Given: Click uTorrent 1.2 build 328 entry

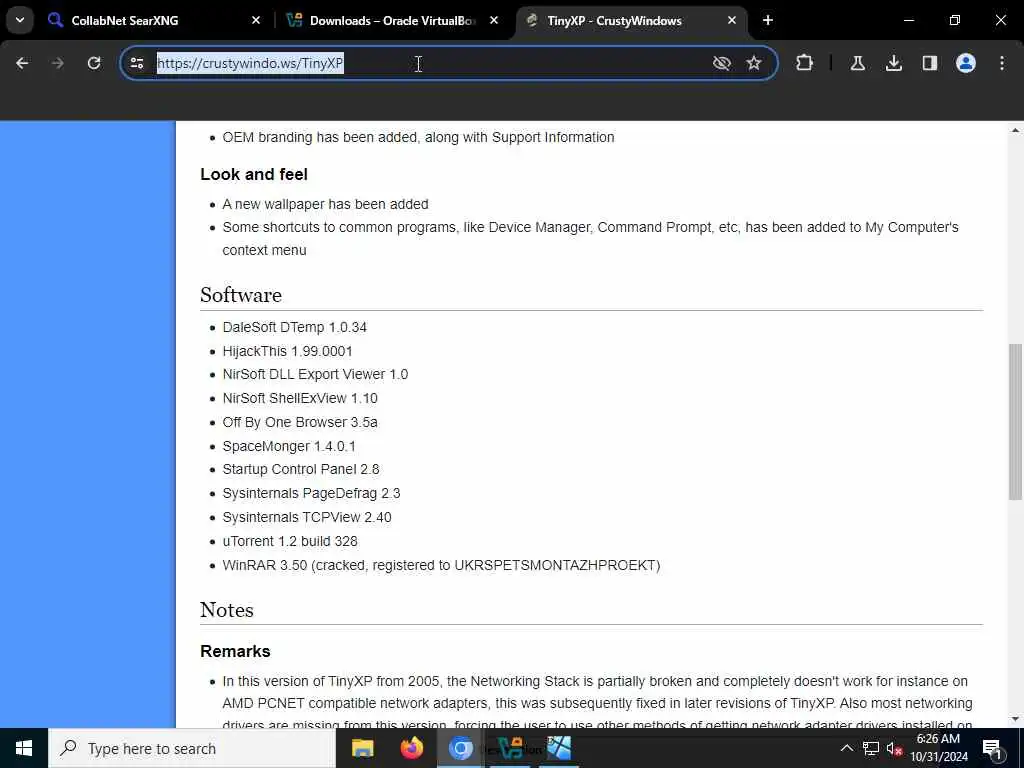Looking at the screenshot, I should [x=290, y=541].
